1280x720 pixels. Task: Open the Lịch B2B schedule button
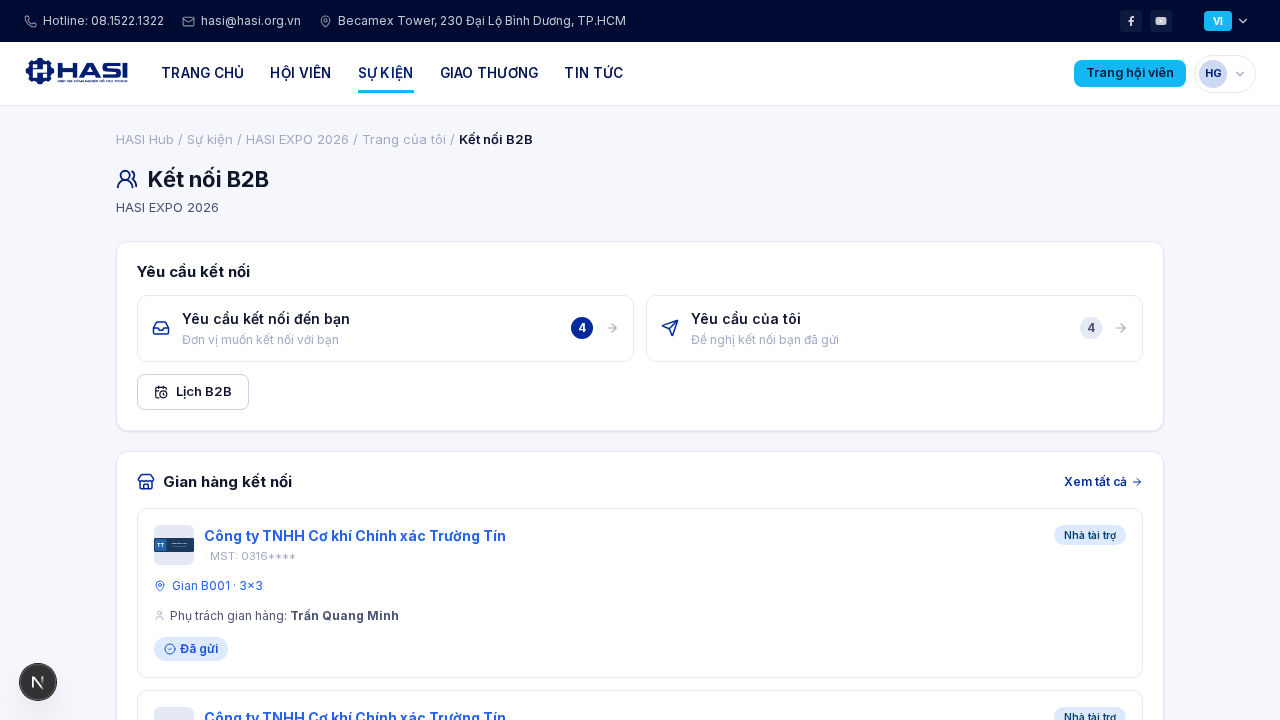193,392
